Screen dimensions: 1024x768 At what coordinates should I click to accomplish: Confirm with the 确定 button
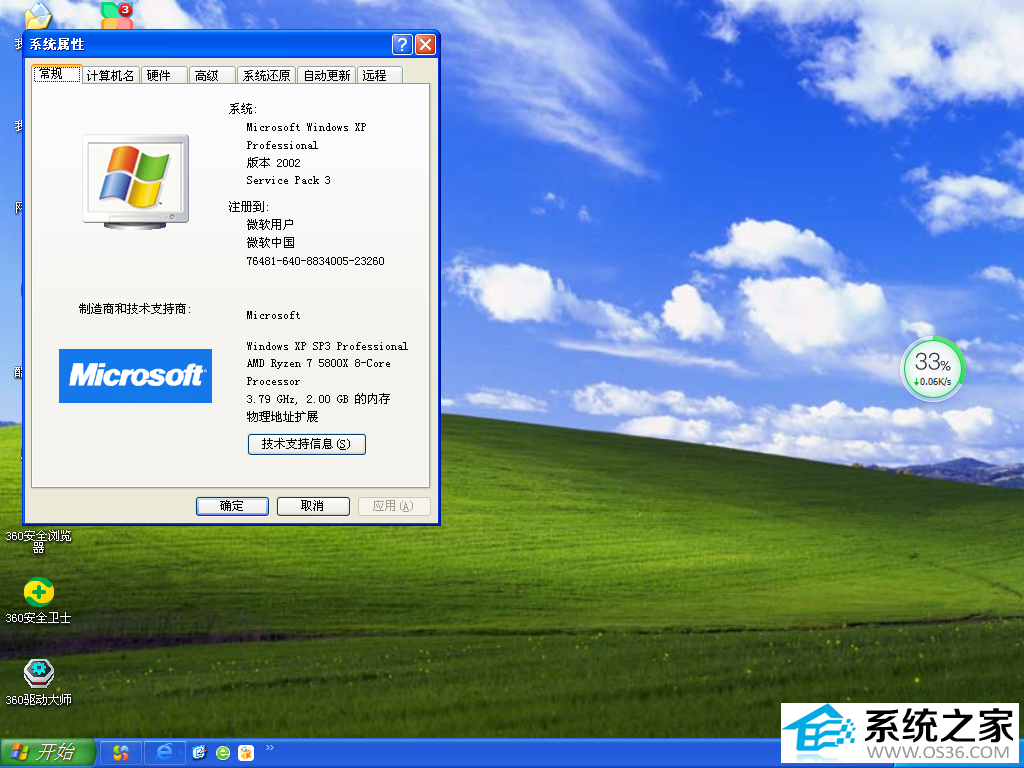[232, 506]
